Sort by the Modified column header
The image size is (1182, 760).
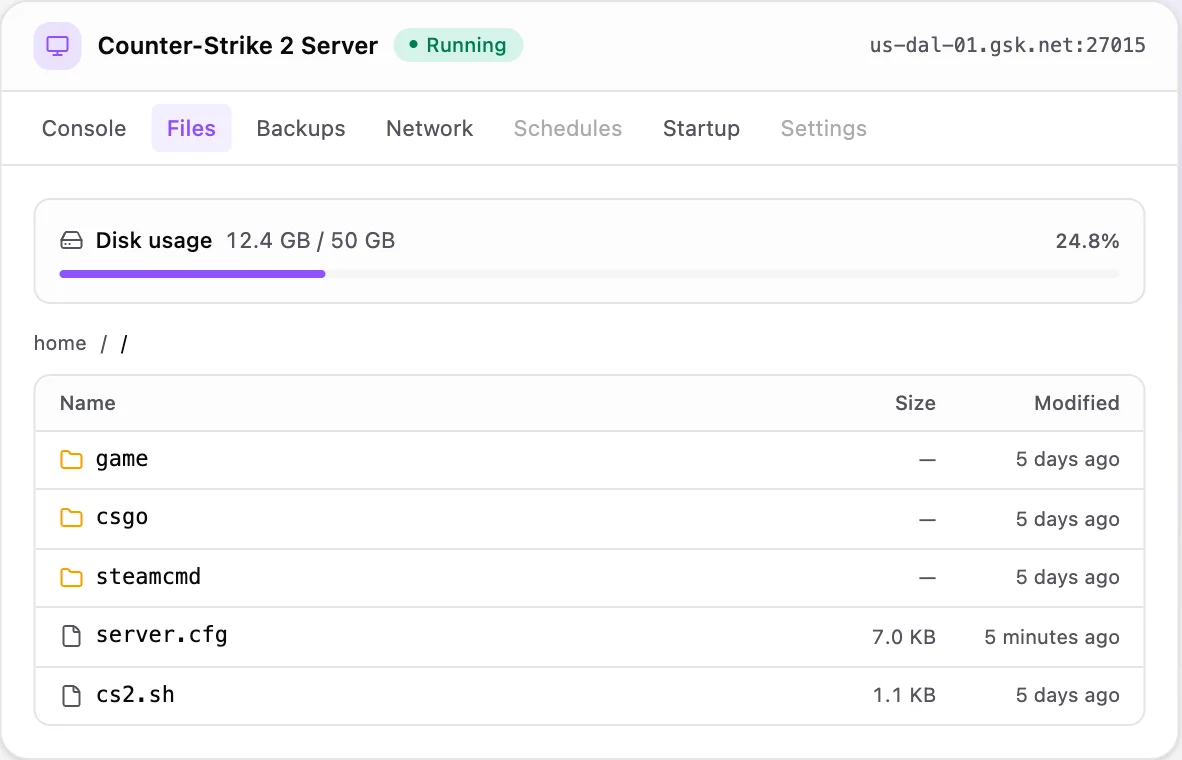point(1076,403)
